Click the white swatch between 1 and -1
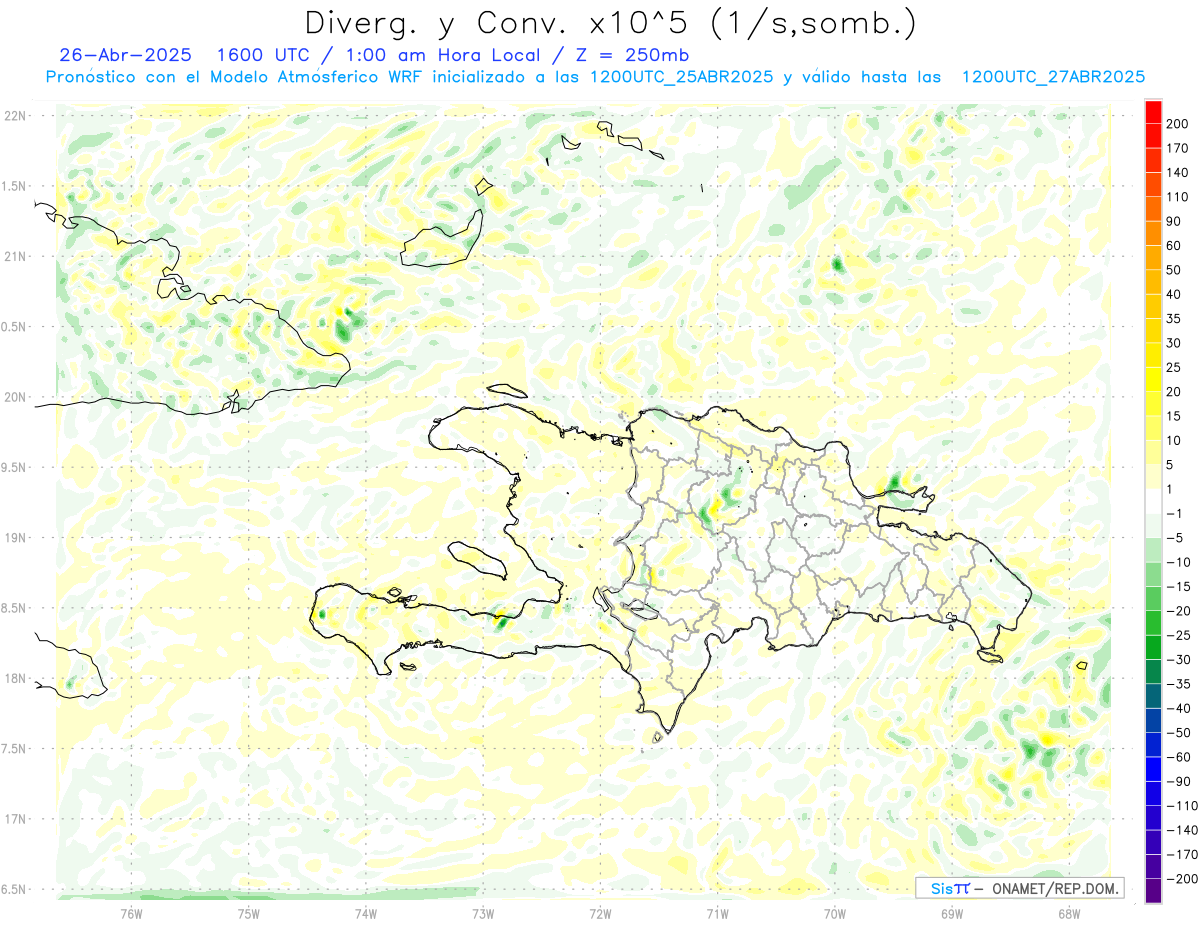 pyautogui.click(x=1153, y=502)
